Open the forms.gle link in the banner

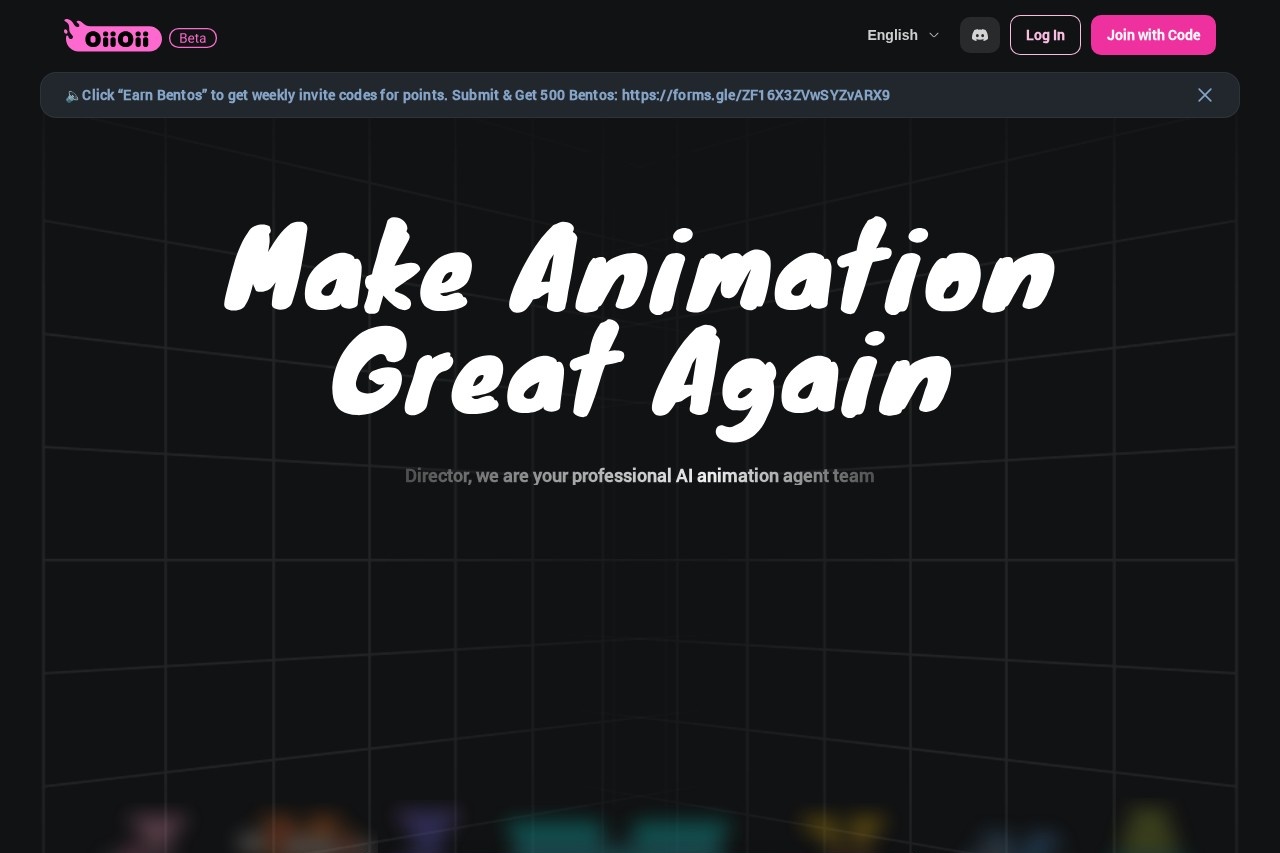(755, 95)
